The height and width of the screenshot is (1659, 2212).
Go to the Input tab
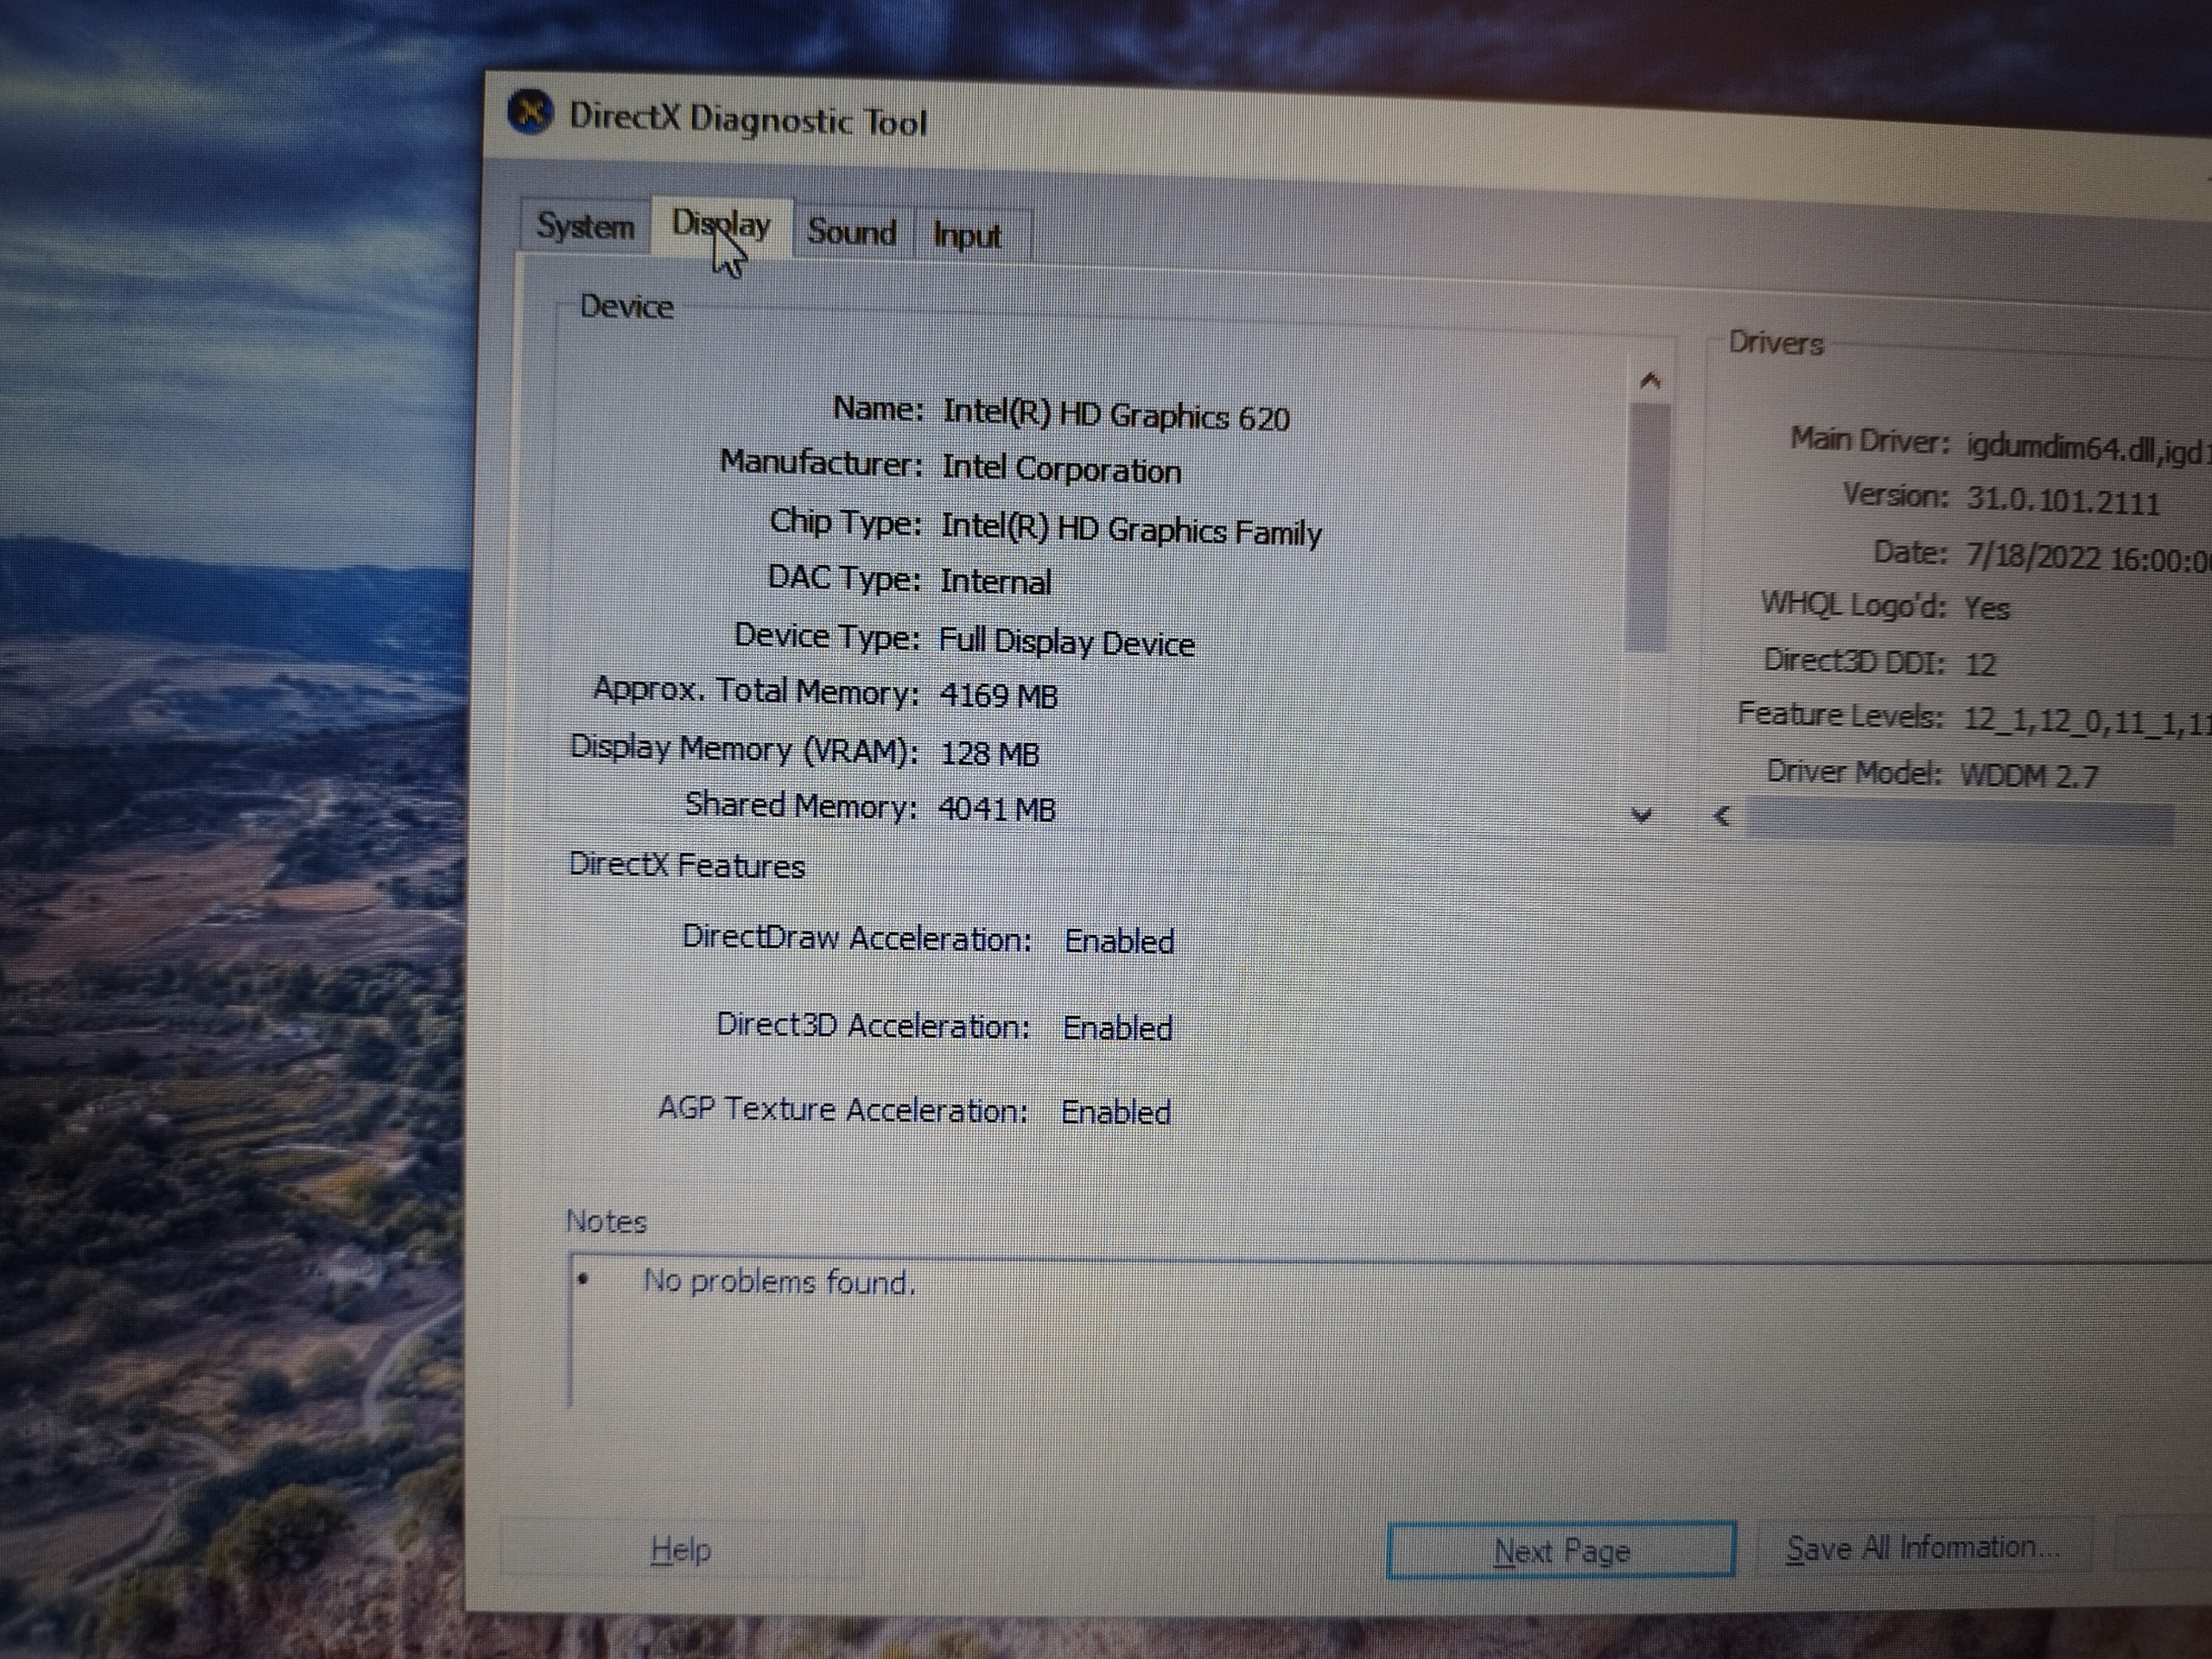(967, 236)
